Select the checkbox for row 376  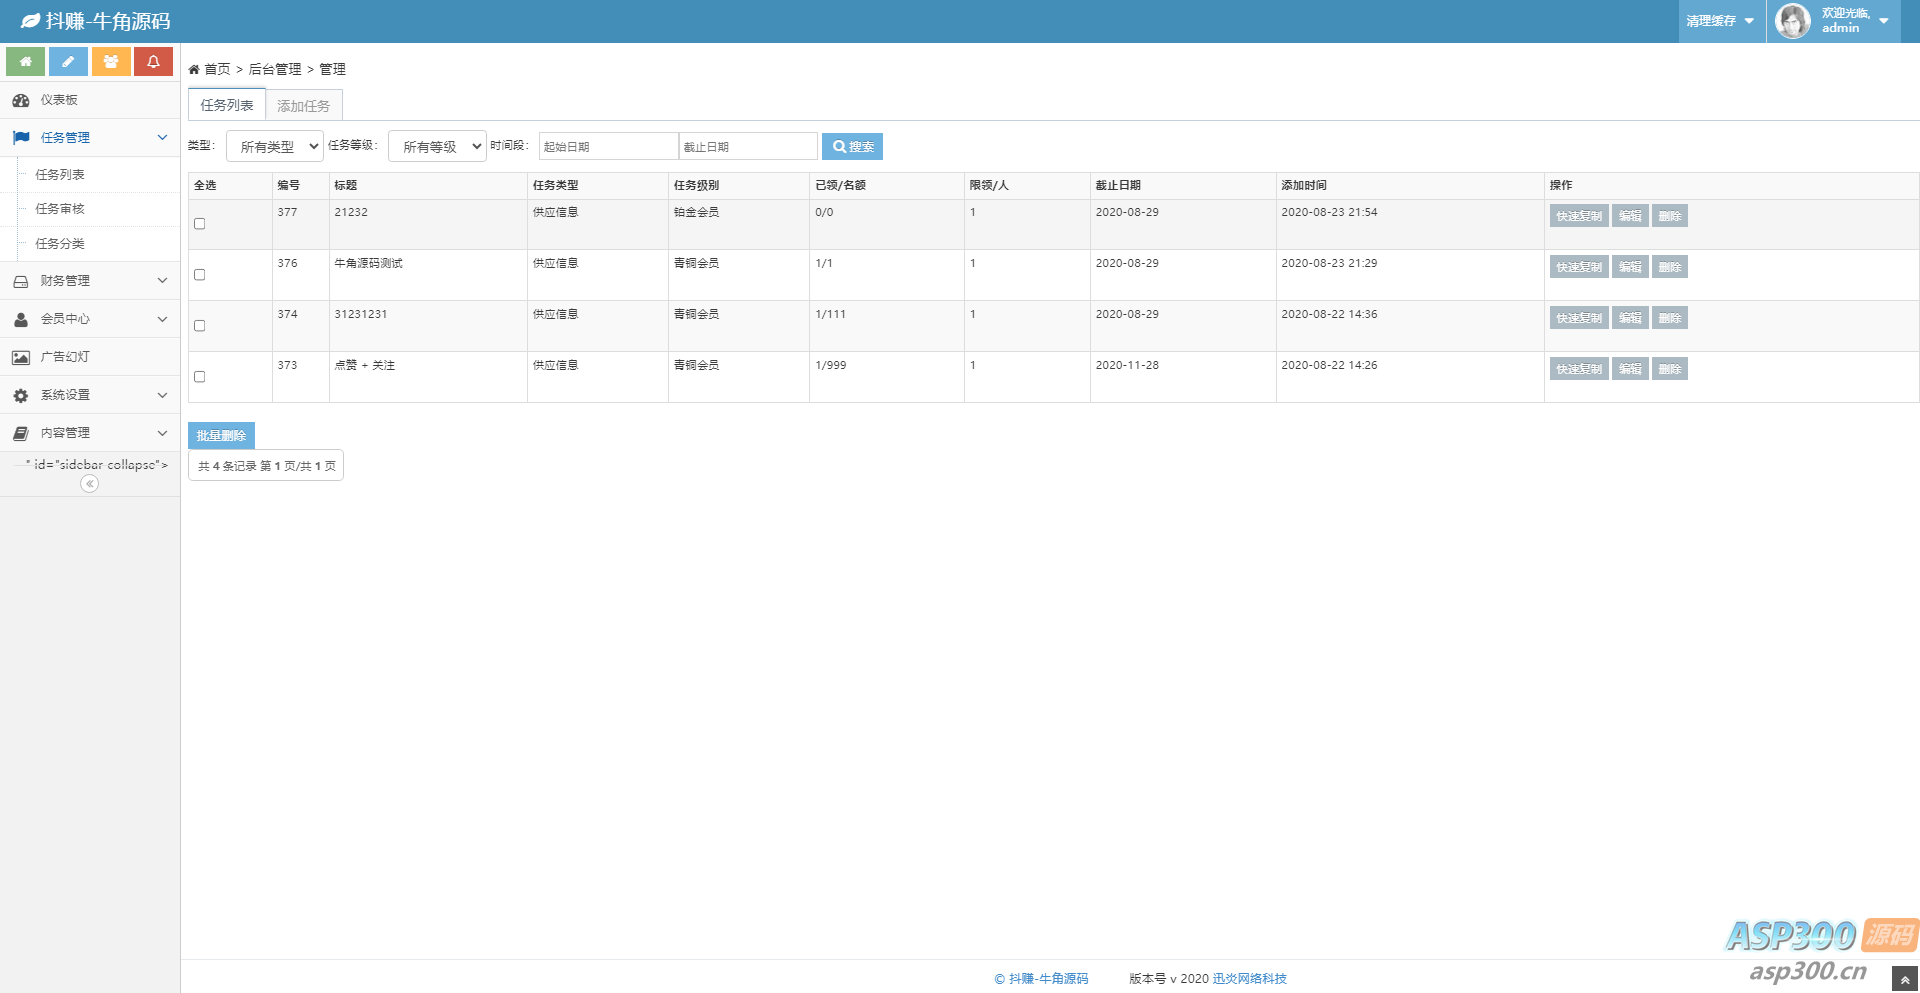point(200,275)
